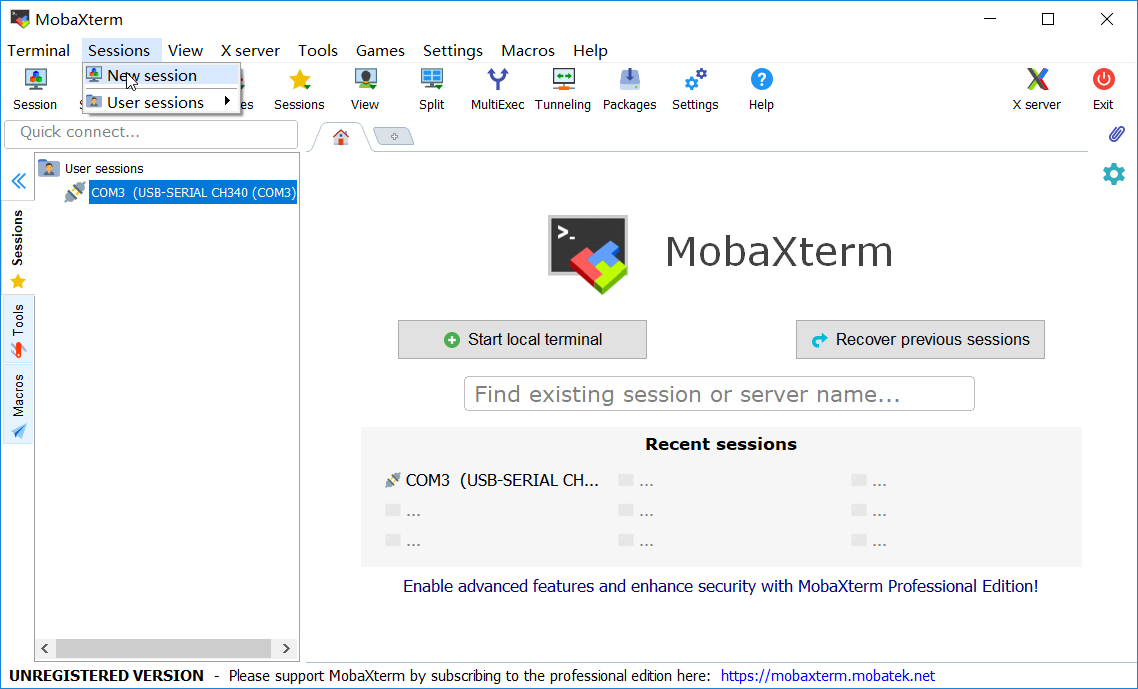
Task: Open Settings from the toolbar
Action: (x=695, y=89)
